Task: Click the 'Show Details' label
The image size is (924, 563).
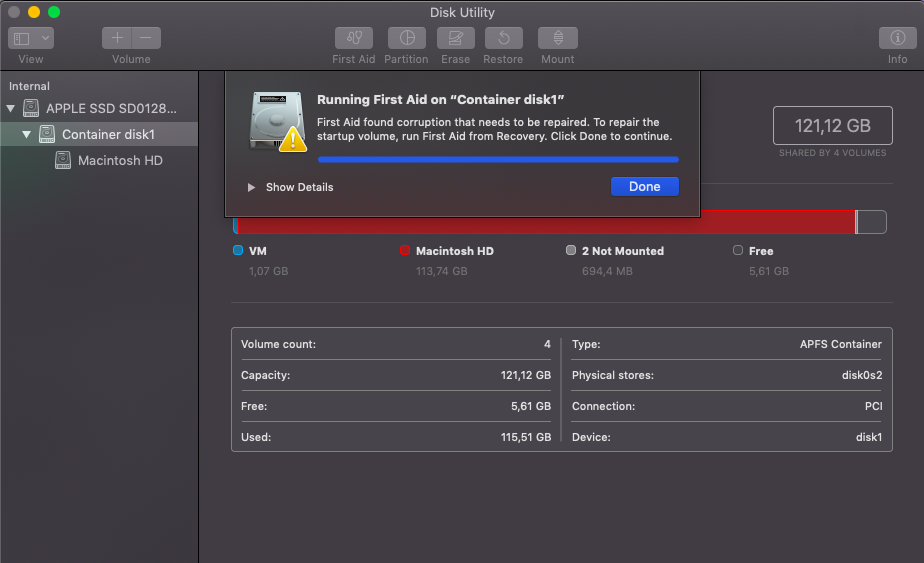Action: tap(299, 187)
